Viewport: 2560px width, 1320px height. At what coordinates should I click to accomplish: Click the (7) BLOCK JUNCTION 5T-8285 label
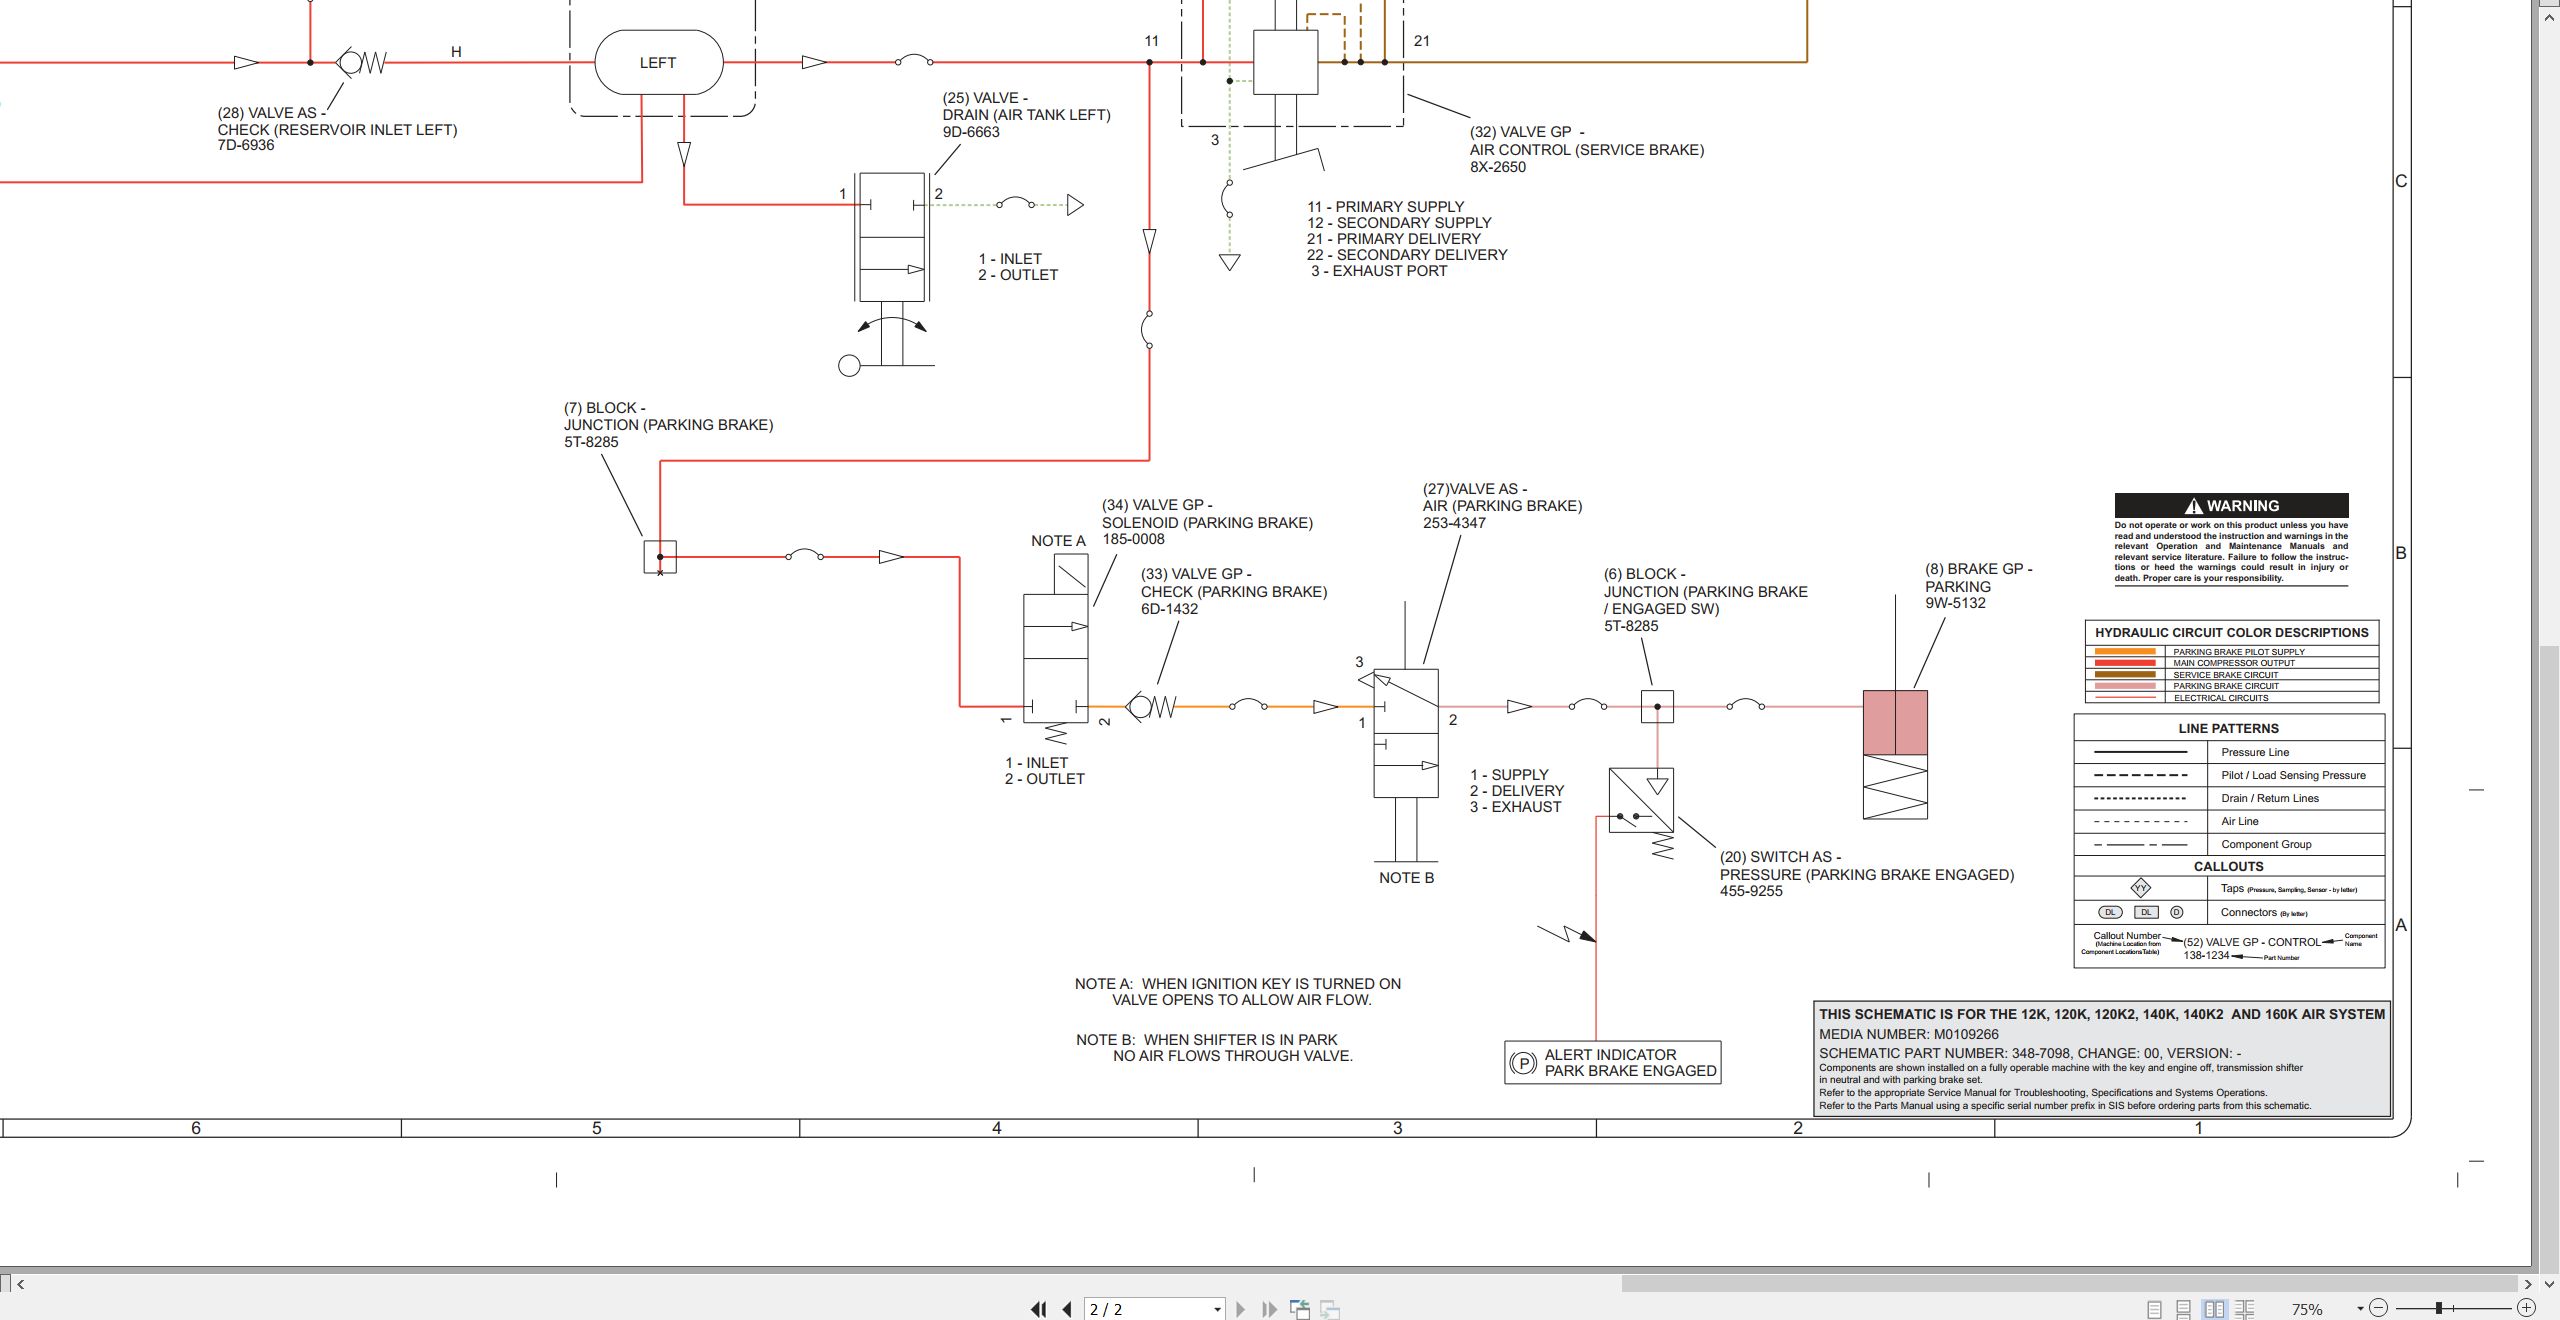668,425
